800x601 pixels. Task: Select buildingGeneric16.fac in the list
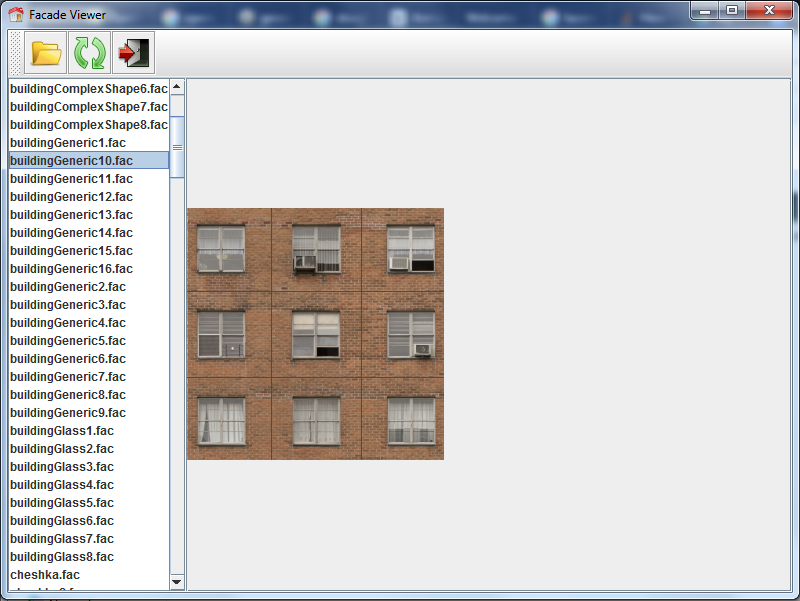coord(89,269)
